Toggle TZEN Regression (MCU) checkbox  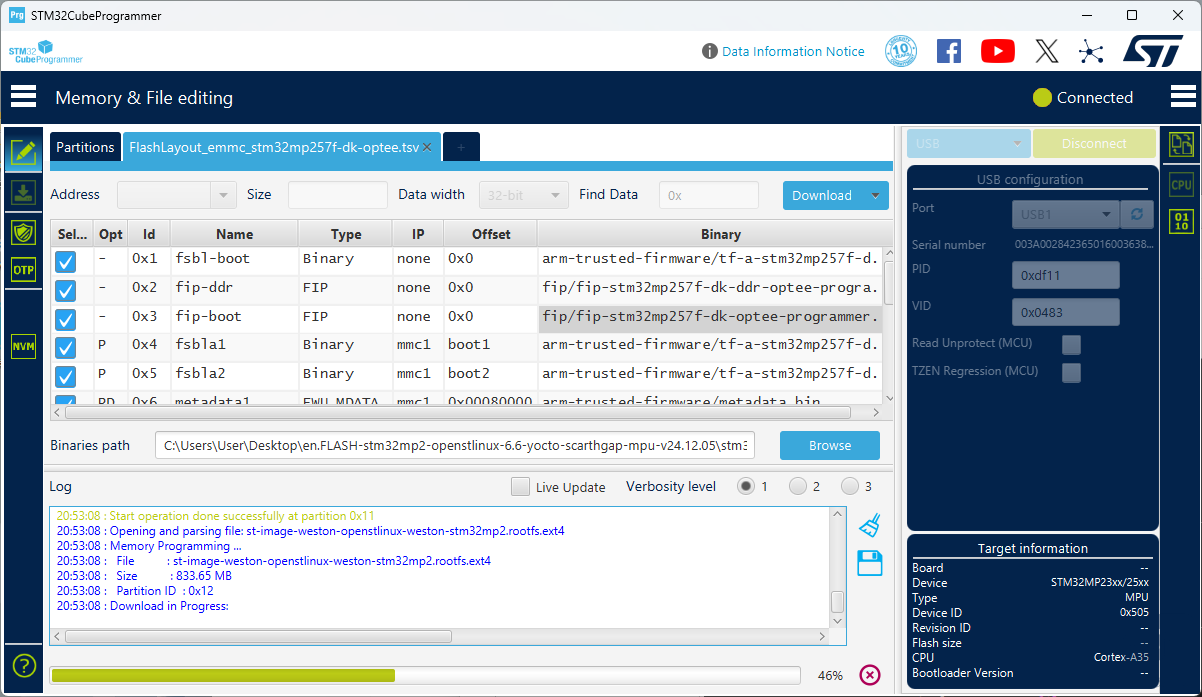tap(1071, 372)
